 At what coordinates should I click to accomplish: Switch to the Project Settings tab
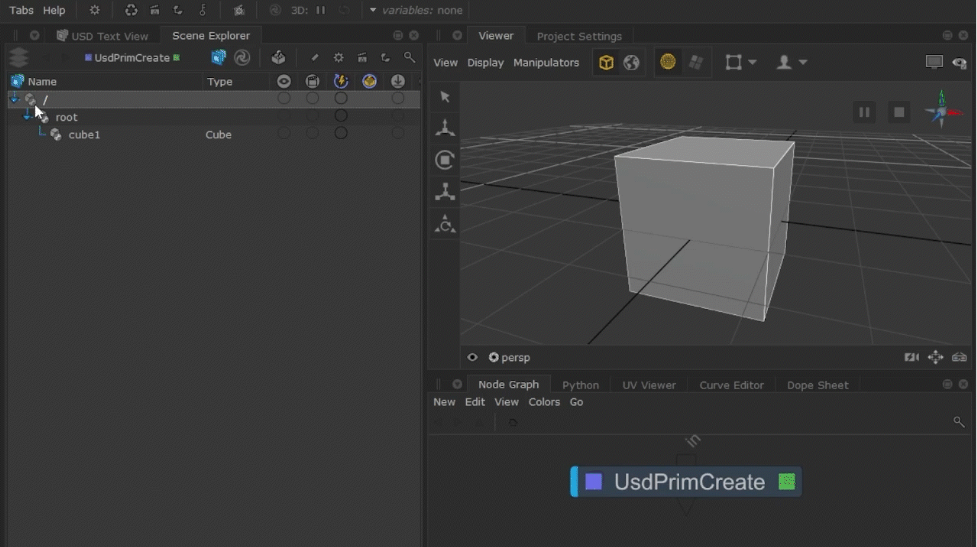(x=579, y=36)
